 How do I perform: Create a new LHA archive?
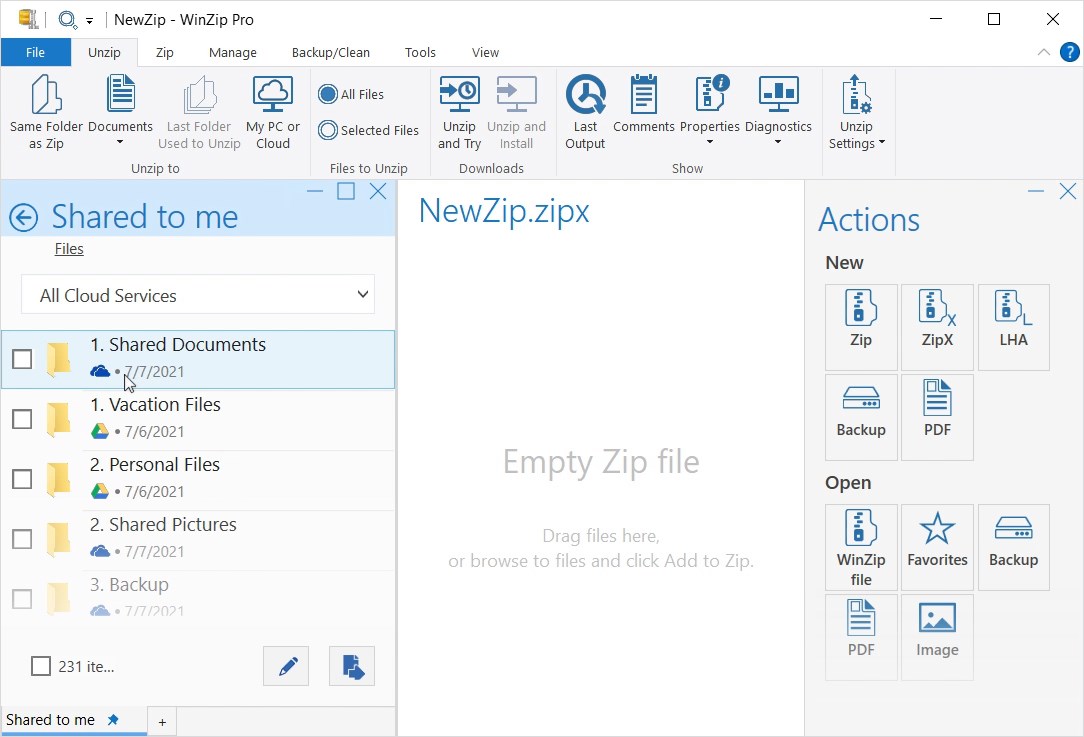click(1013, 326)
